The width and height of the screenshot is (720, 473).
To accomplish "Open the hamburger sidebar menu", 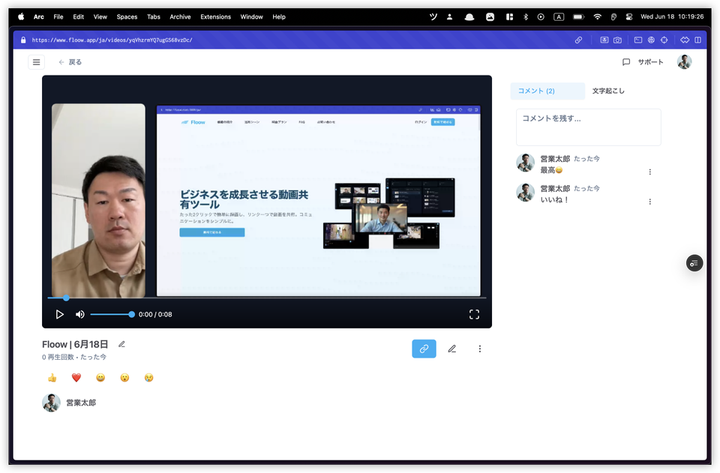I will click(x=37, y=62).
